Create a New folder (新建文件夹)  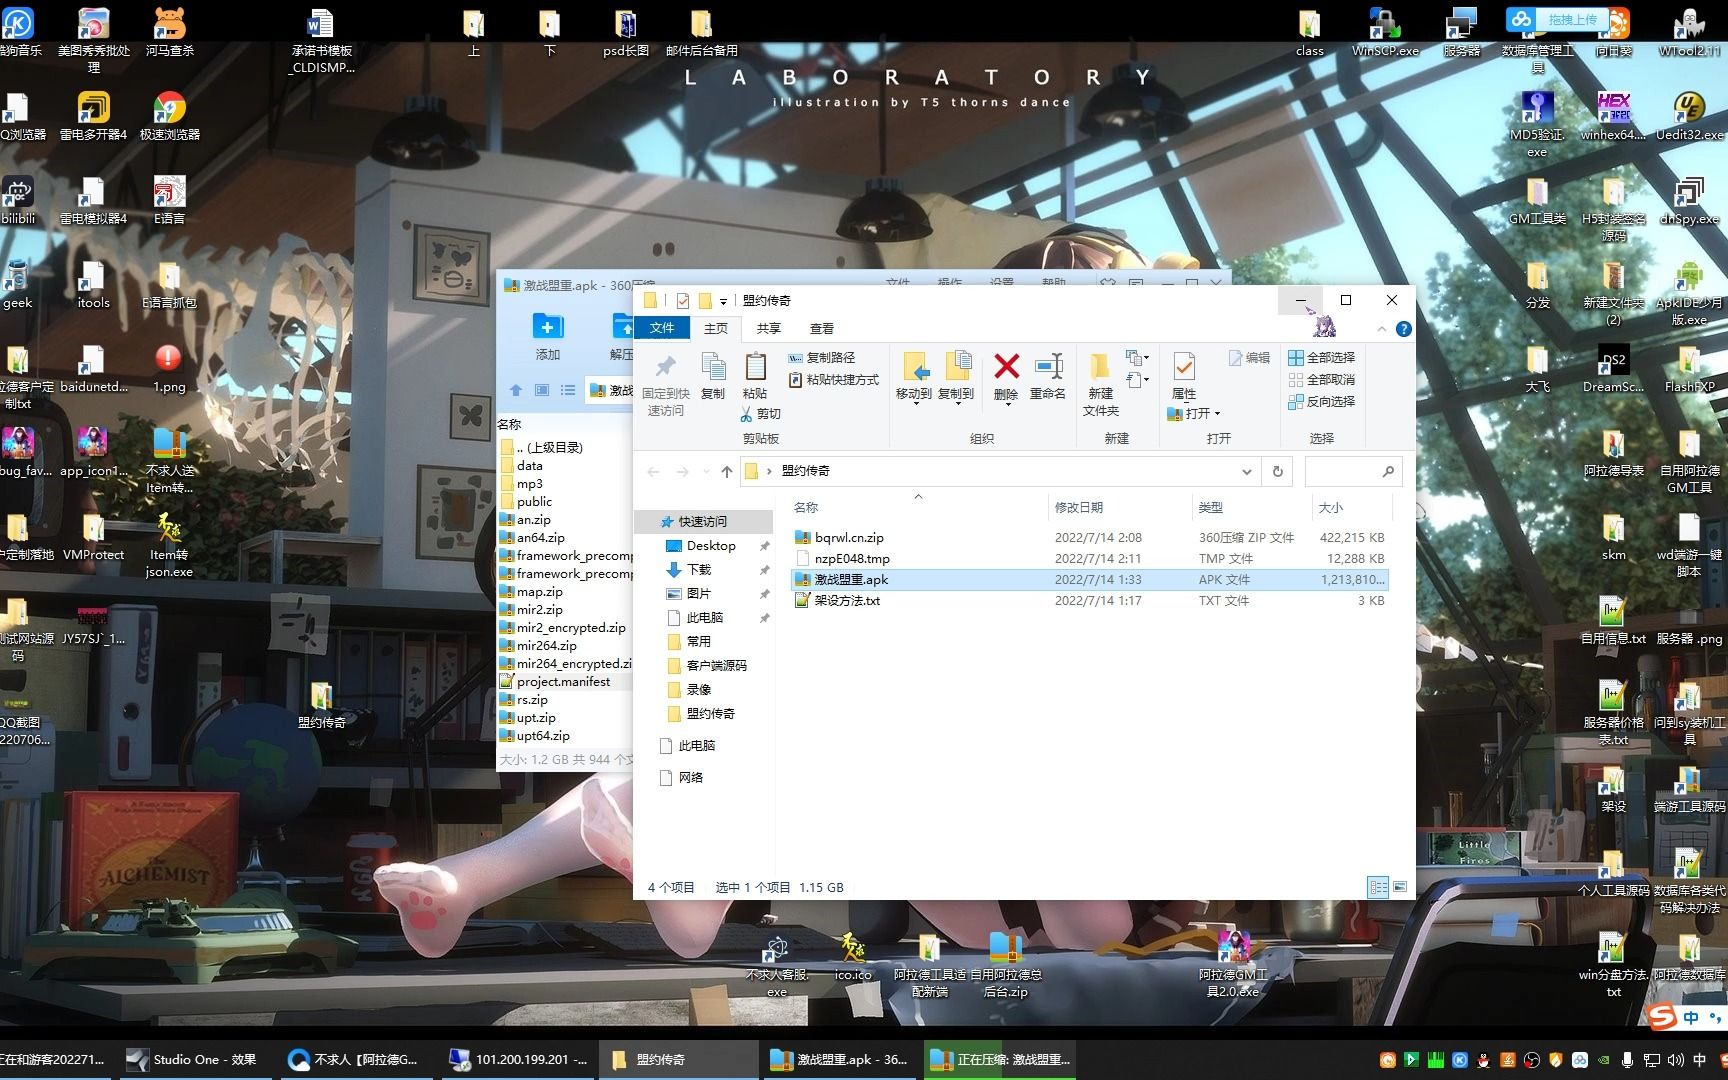click(1100, 384)
